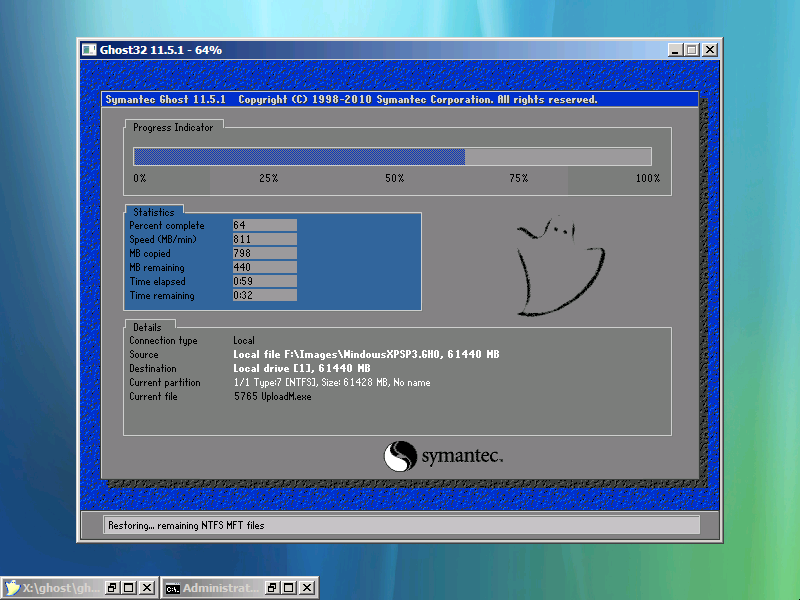
Task: Click the 0% progress marker label
Action: point(140,179)
